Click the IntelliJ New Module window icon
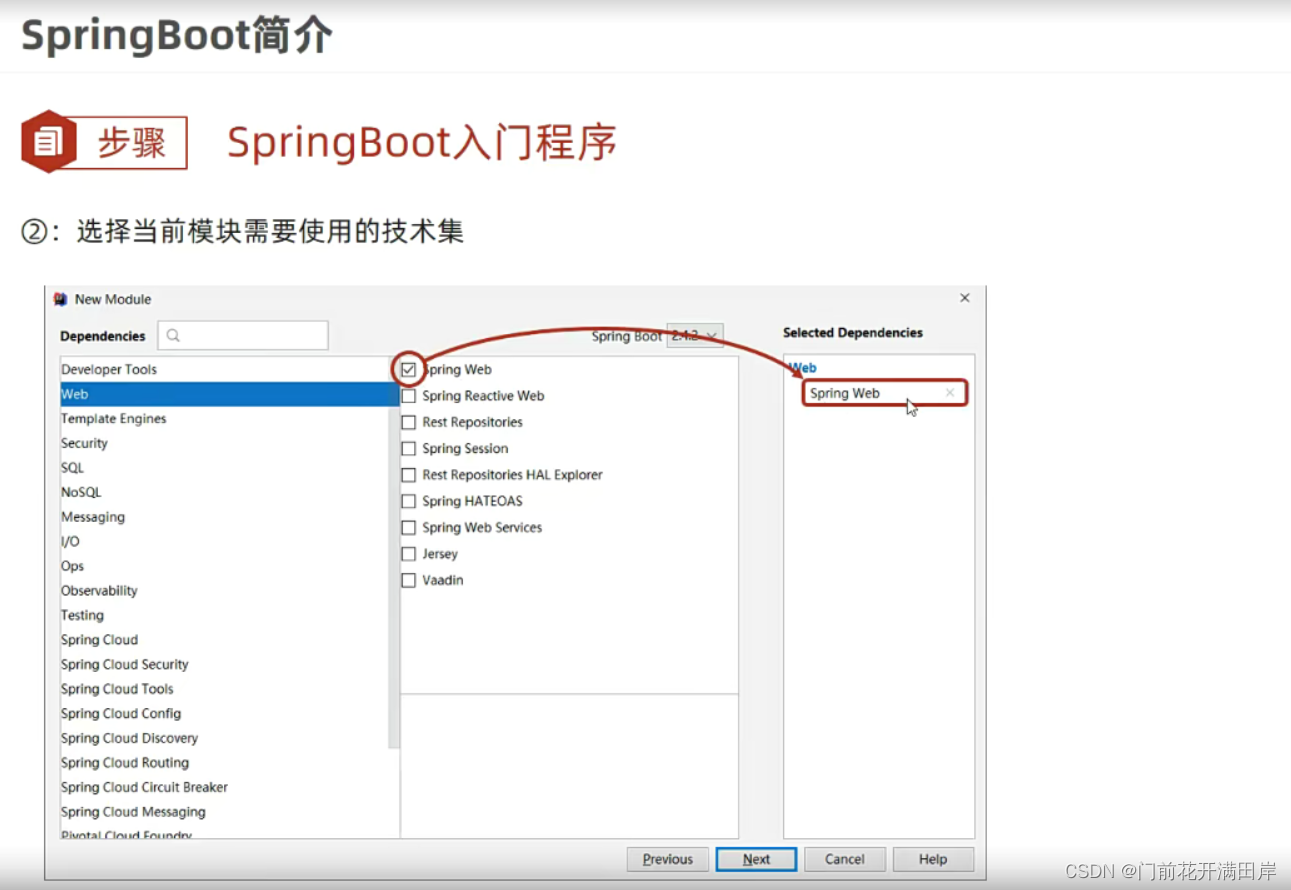 click(61, 299)
